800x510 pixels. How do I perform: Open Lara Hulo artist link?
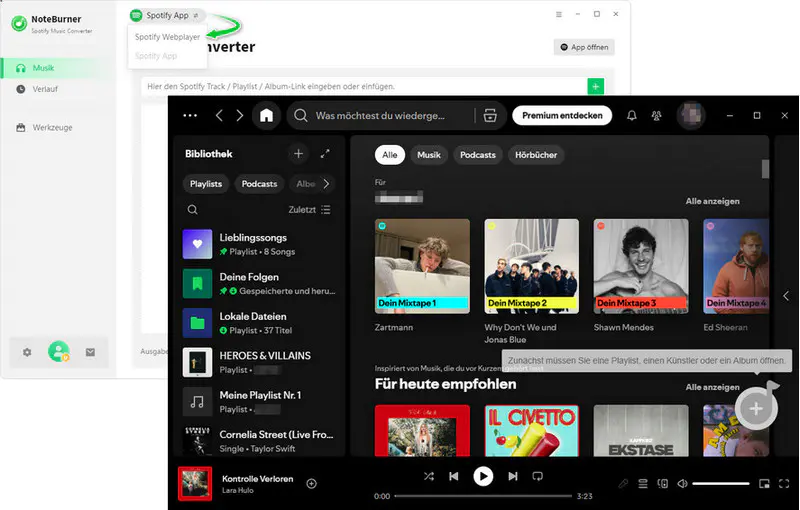[x=238, y=490]
